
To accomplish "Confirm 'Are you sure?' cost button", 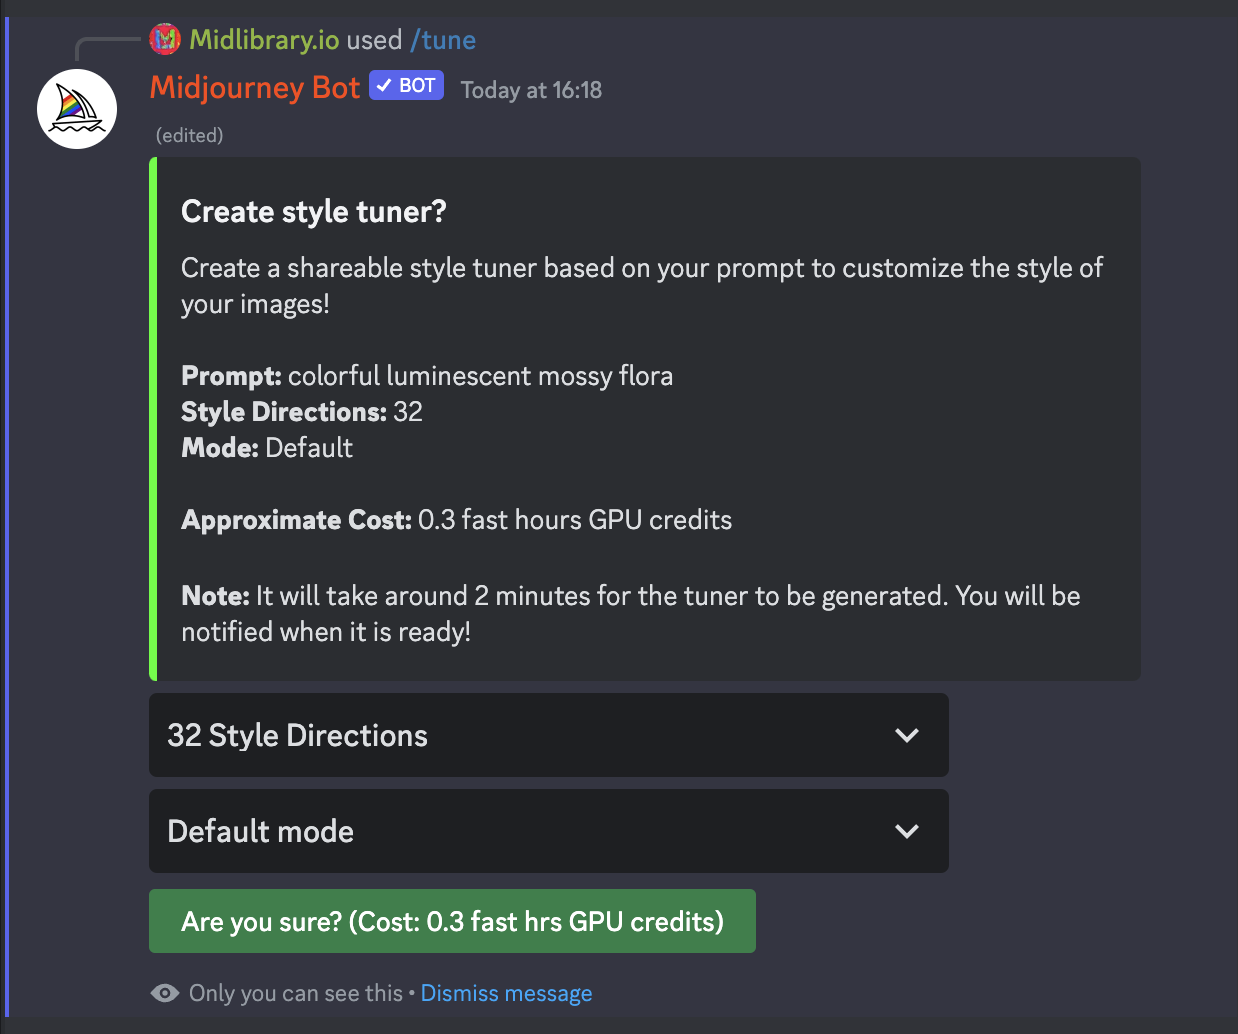I will coord(452,921).
